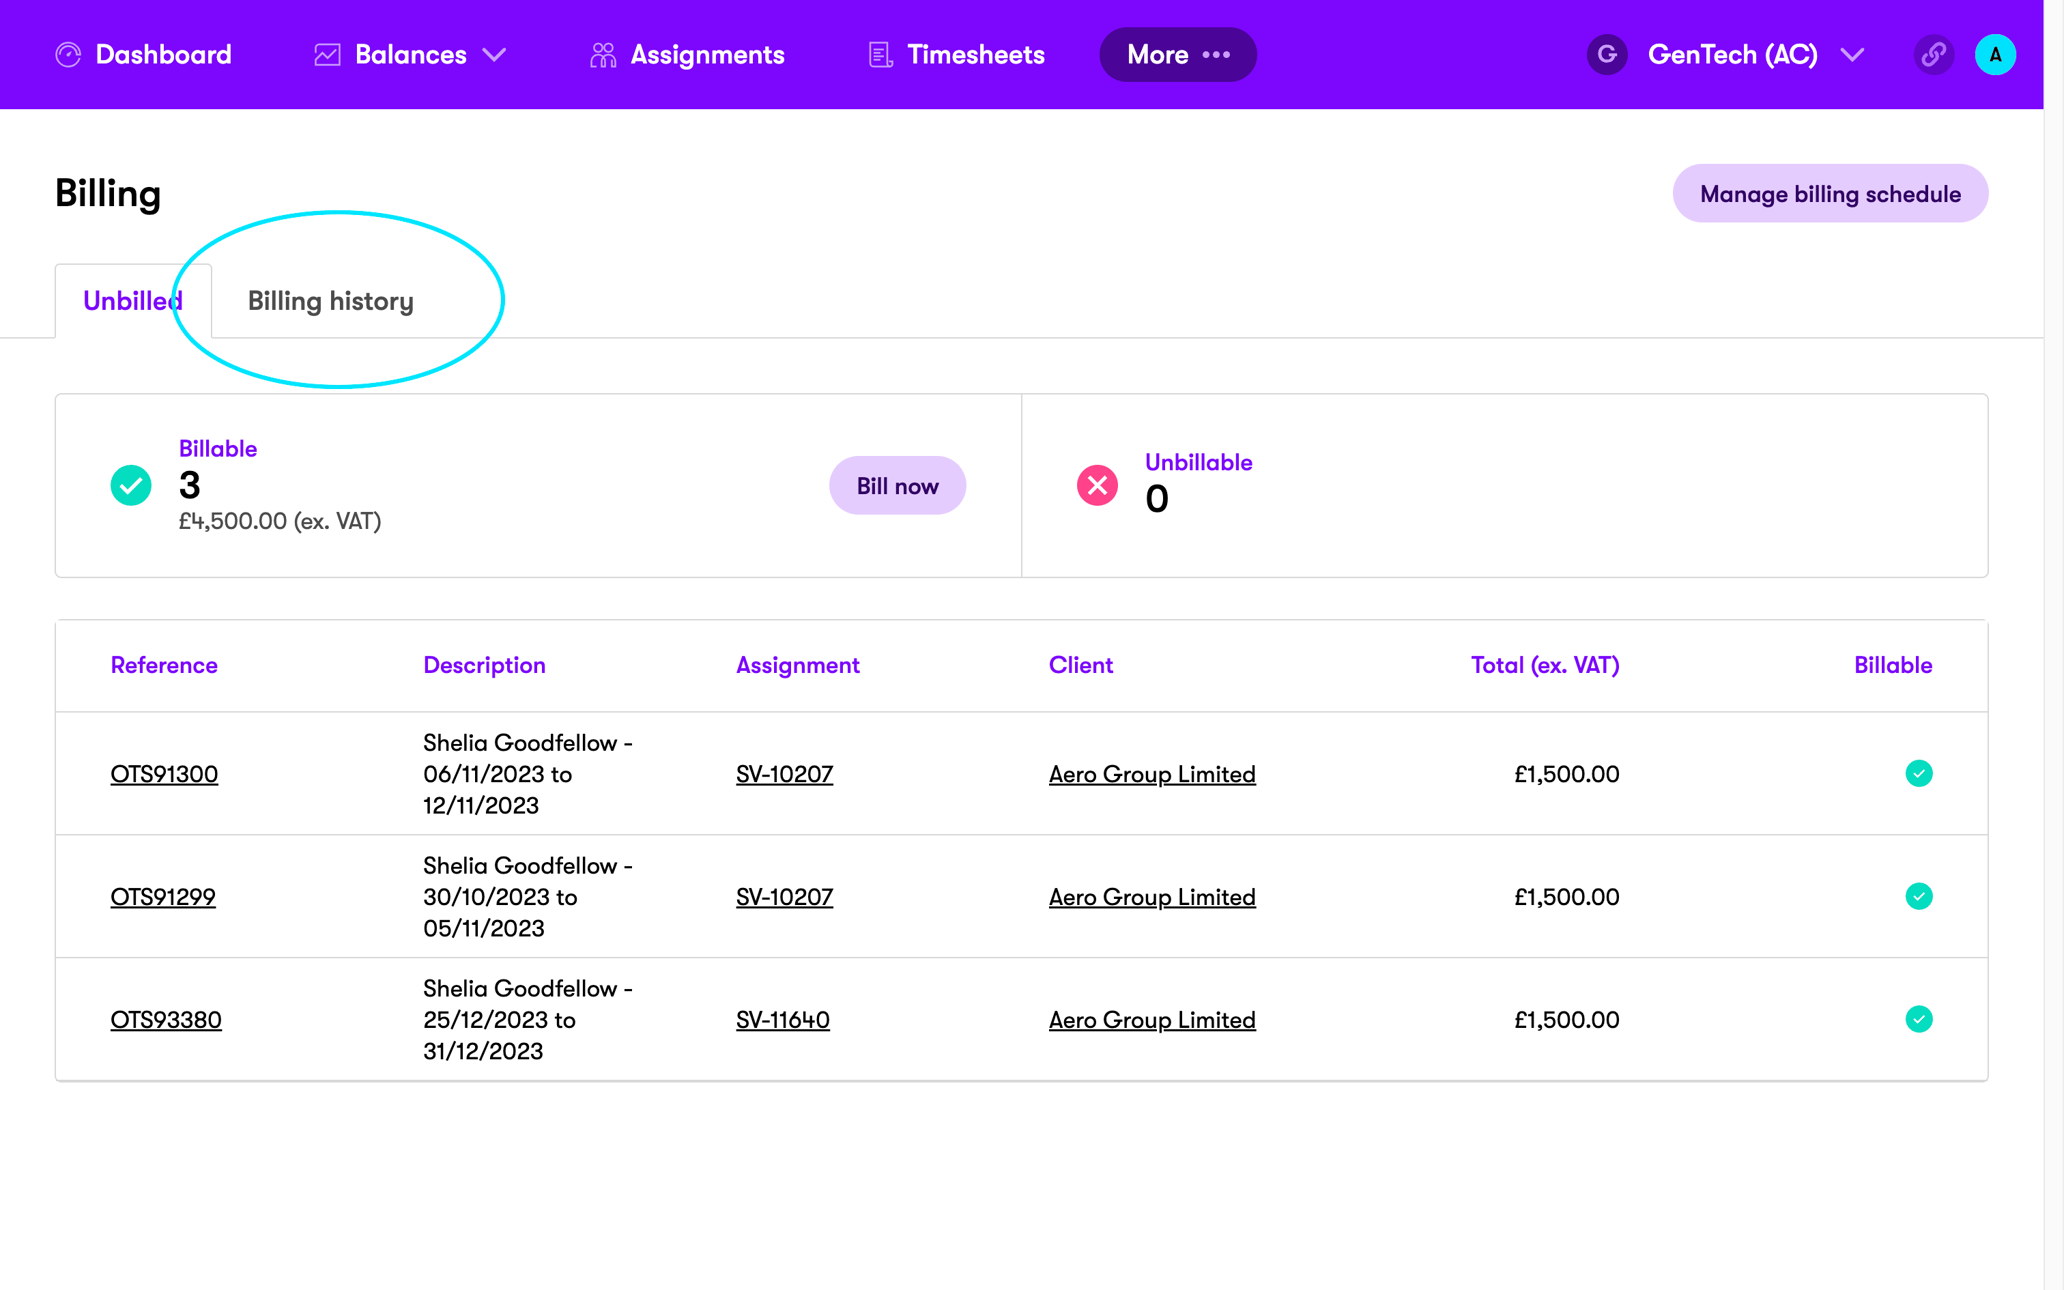Open assignment link SV-11640
The height and width of the screenshot is (1290, 2064).
(x=783, y=1020)
